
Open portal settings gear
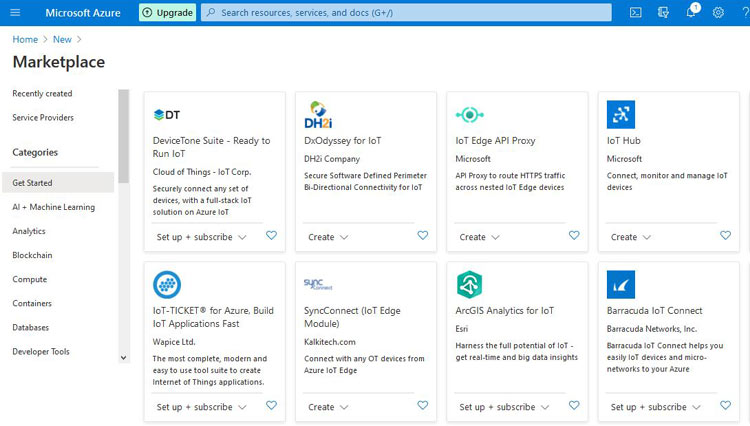(718, 12)
